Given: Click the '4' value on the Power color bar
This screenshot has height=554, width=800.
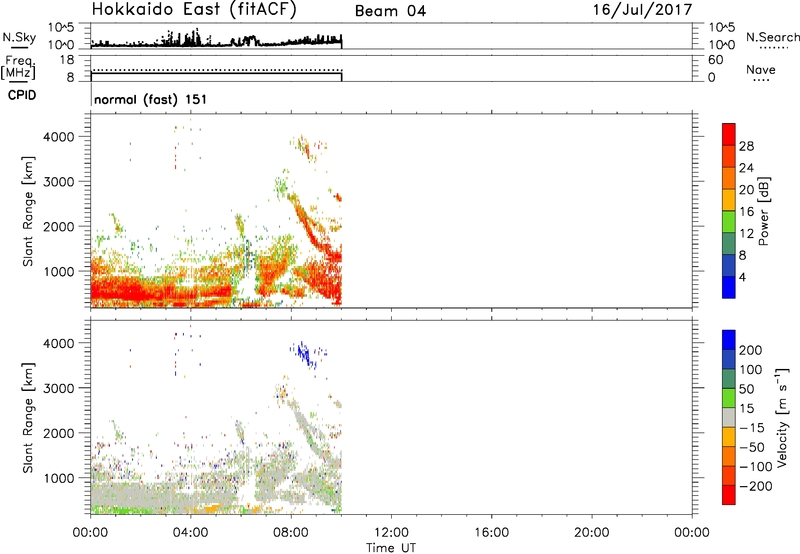Looking at the screenshot, I should (x=742, y=277).
